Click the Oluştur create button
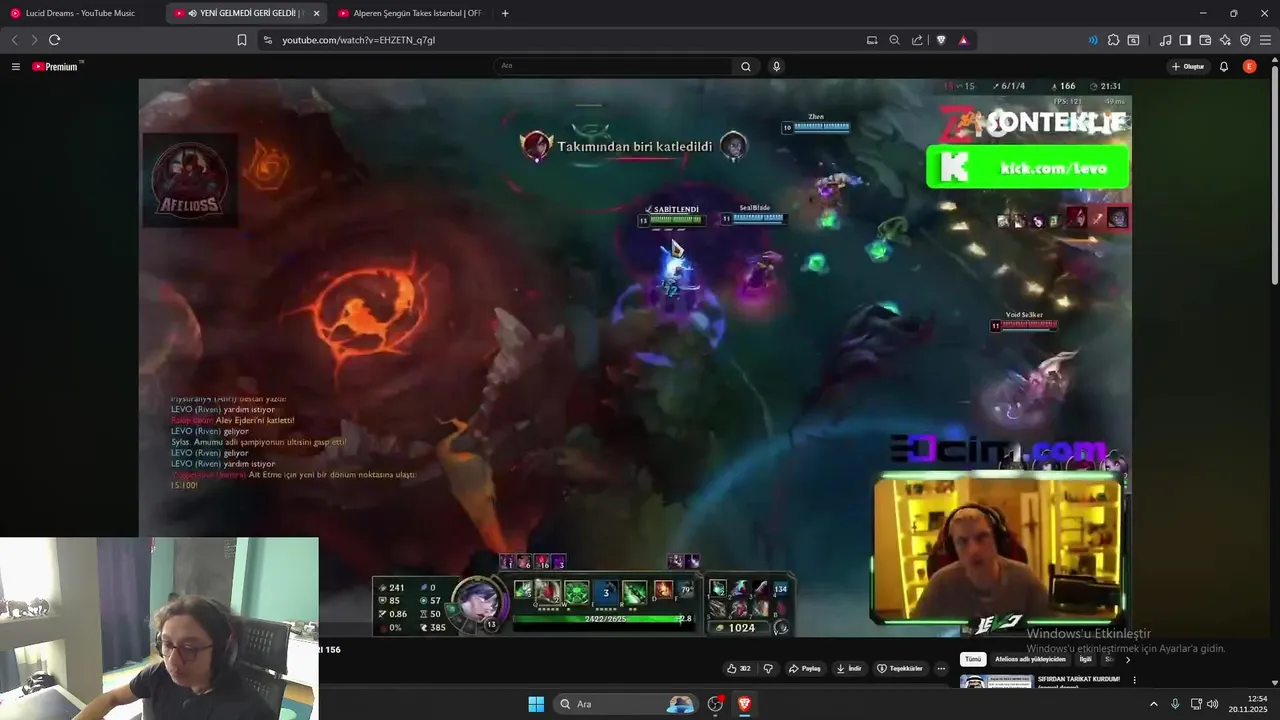 point(1188,66)
